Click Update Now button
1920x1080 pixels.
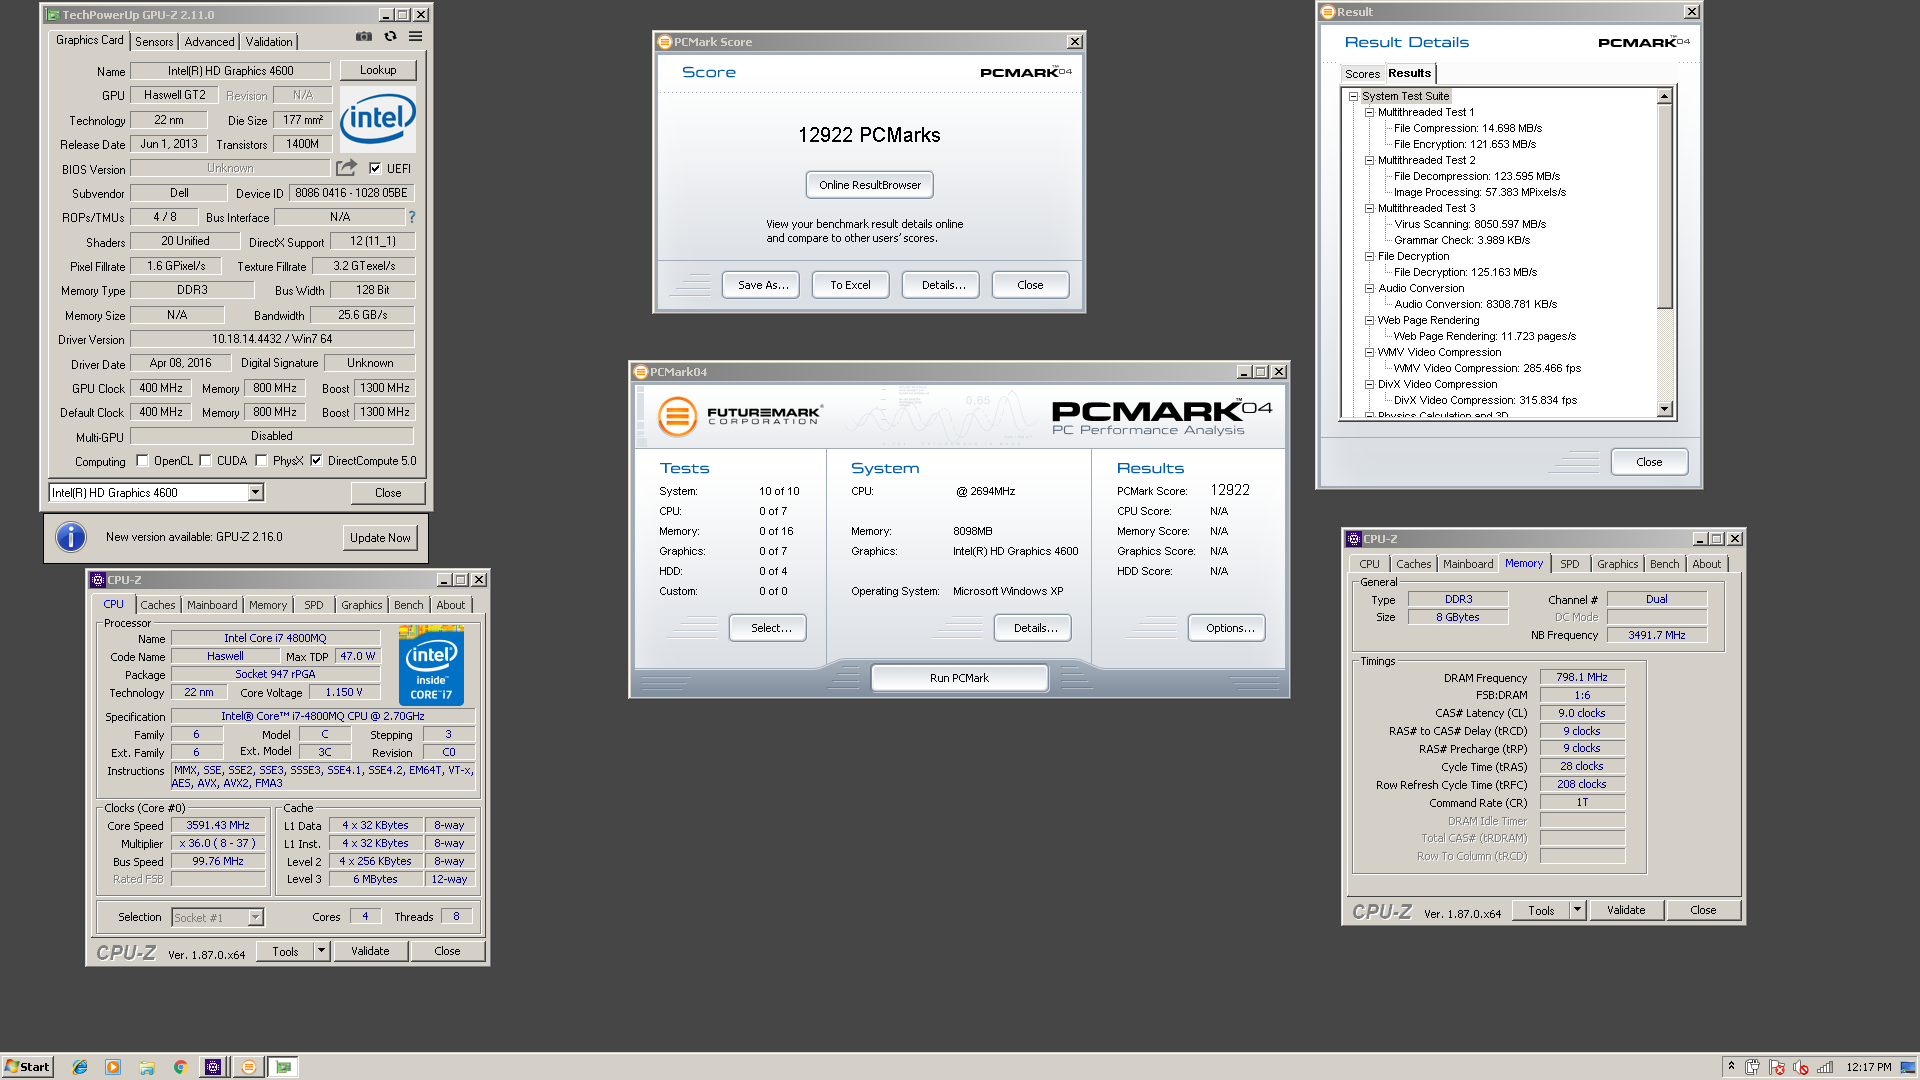(380, 537)
